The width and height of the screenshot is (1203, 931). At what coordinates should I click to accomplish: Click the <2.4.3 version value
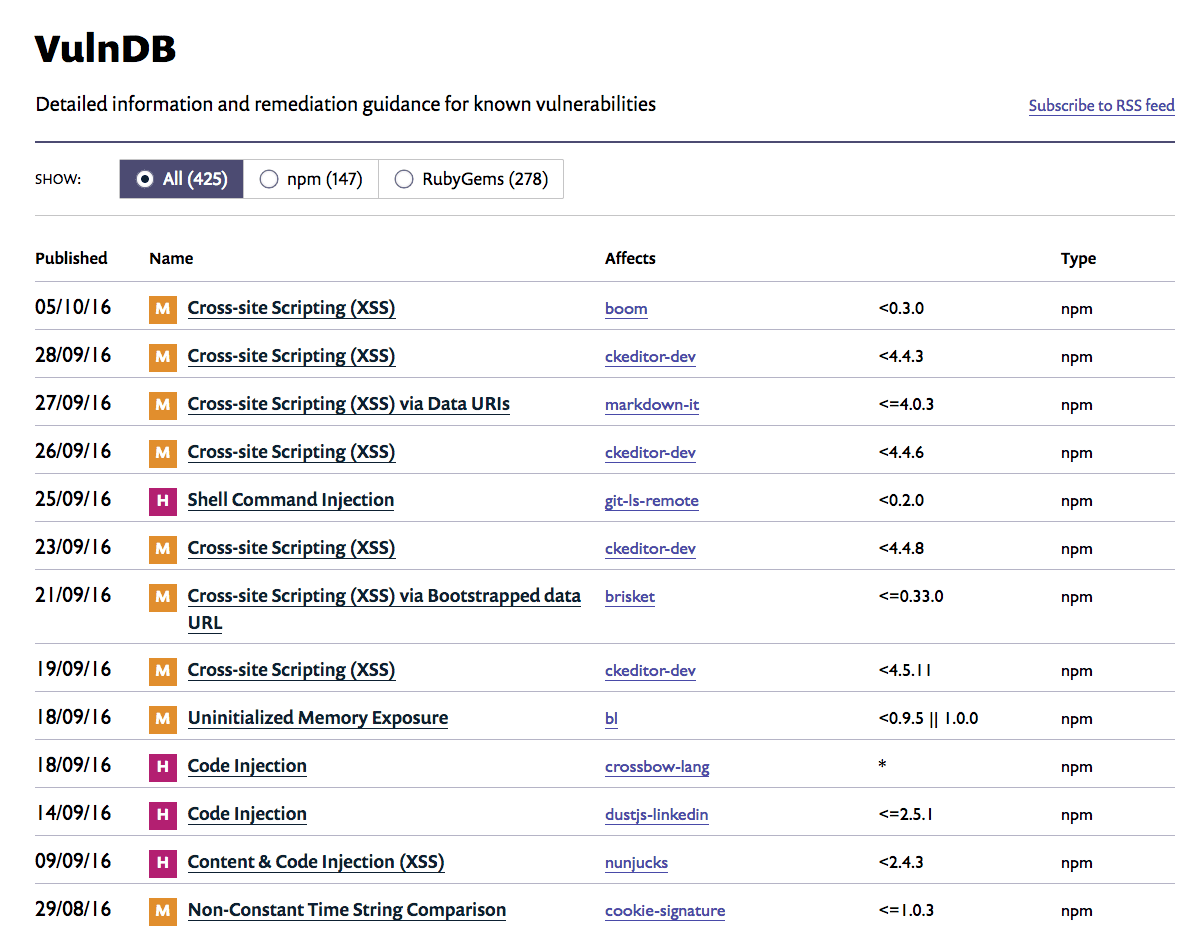coord(901,863)
